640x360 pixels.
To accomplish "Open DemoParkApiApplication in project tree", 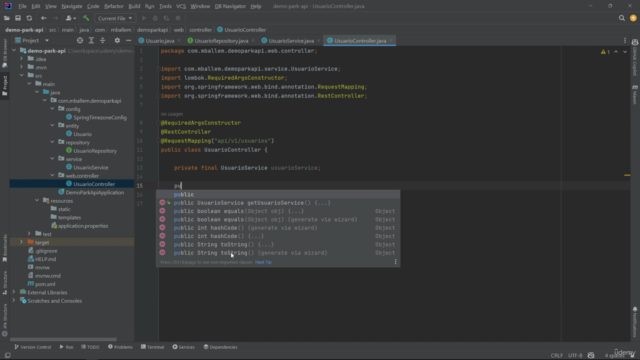I will tap(95, 192).
